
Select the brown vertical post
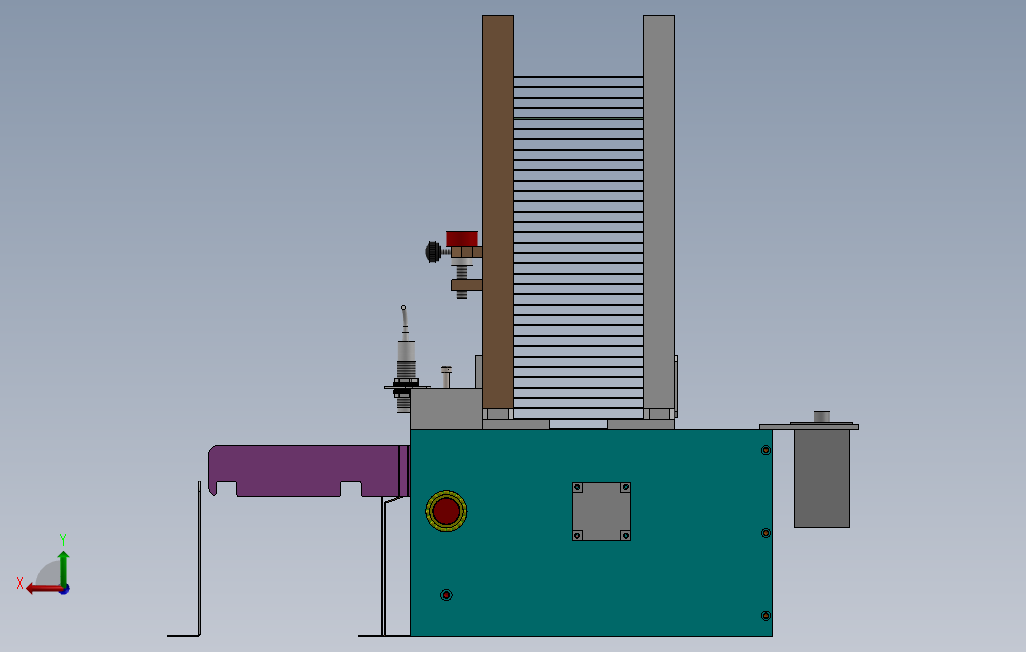498,212
